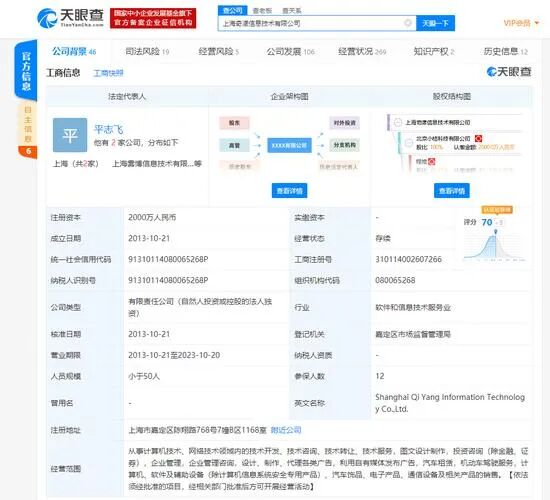This screenshot has width=550, height=500.
Task: Click the Tianyancha logo at top left
Action: click(x=70, y=18)
